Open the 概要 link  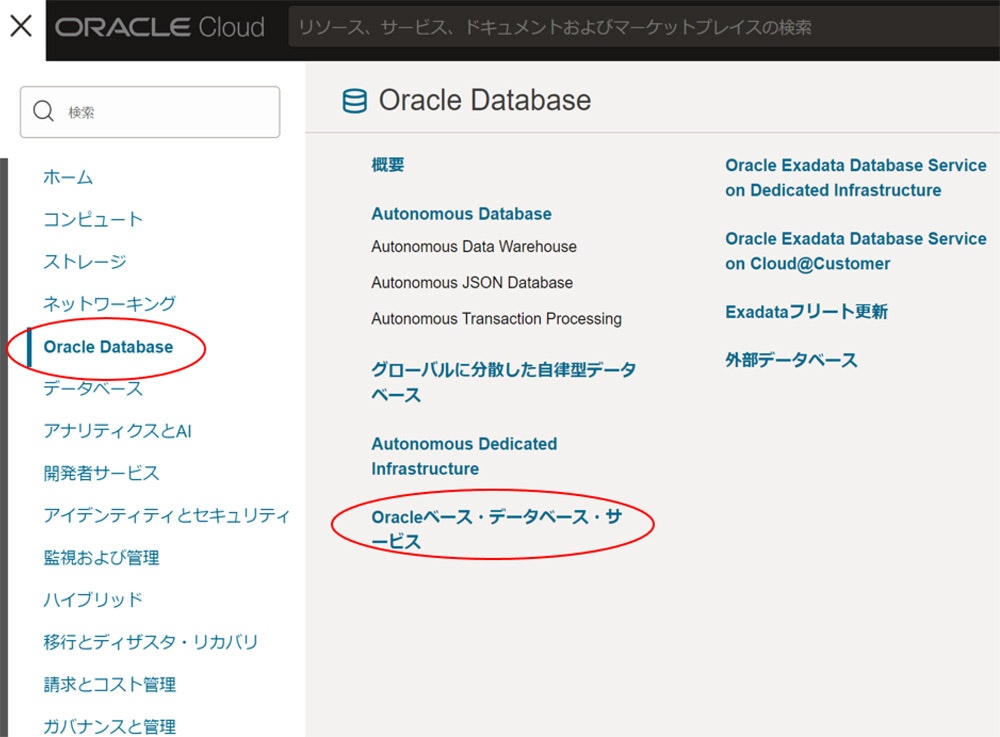click(388, 164)
